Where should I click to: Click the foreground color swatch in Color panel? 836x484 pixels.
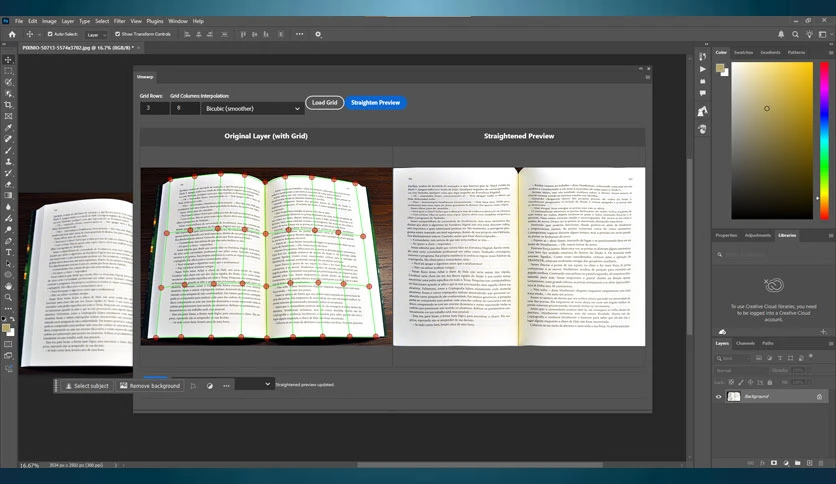point(720,68)
